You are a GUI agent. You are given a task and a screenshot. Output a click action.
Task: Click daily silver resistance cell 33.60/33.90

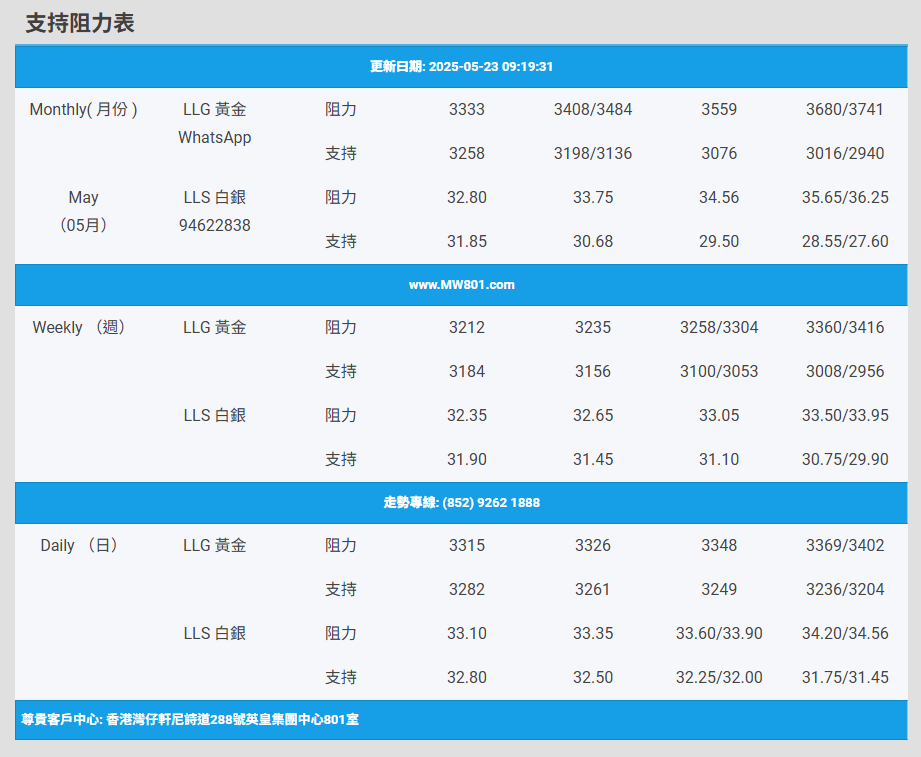pos(719,634)
